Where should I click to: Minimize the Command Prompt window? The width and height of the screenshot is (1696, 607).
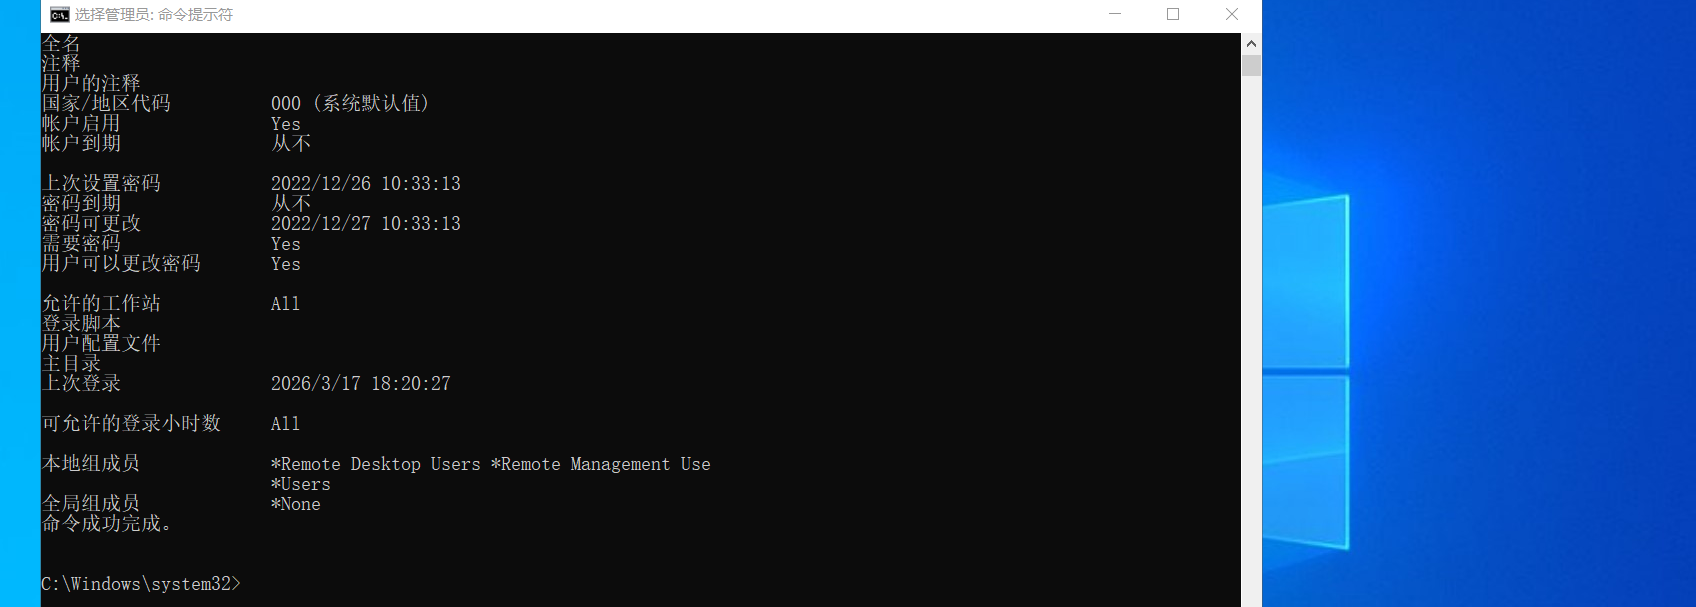pyautogui.click(x=1115, y=15)
